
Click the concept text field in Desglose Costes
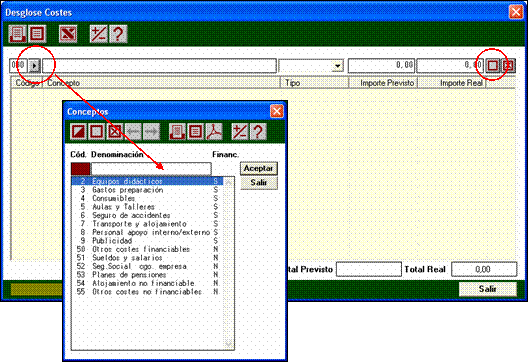pos(159,65)
